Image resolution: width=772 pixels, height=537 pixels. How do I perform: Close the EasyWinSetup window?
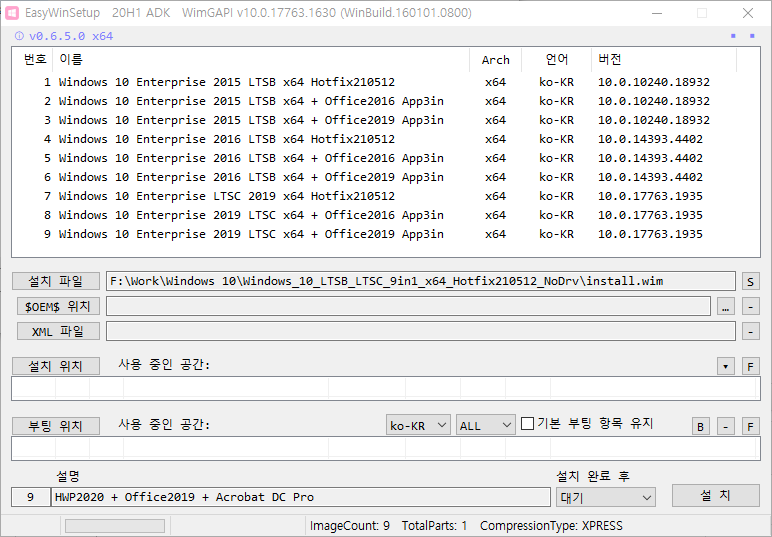coord(747,13)
